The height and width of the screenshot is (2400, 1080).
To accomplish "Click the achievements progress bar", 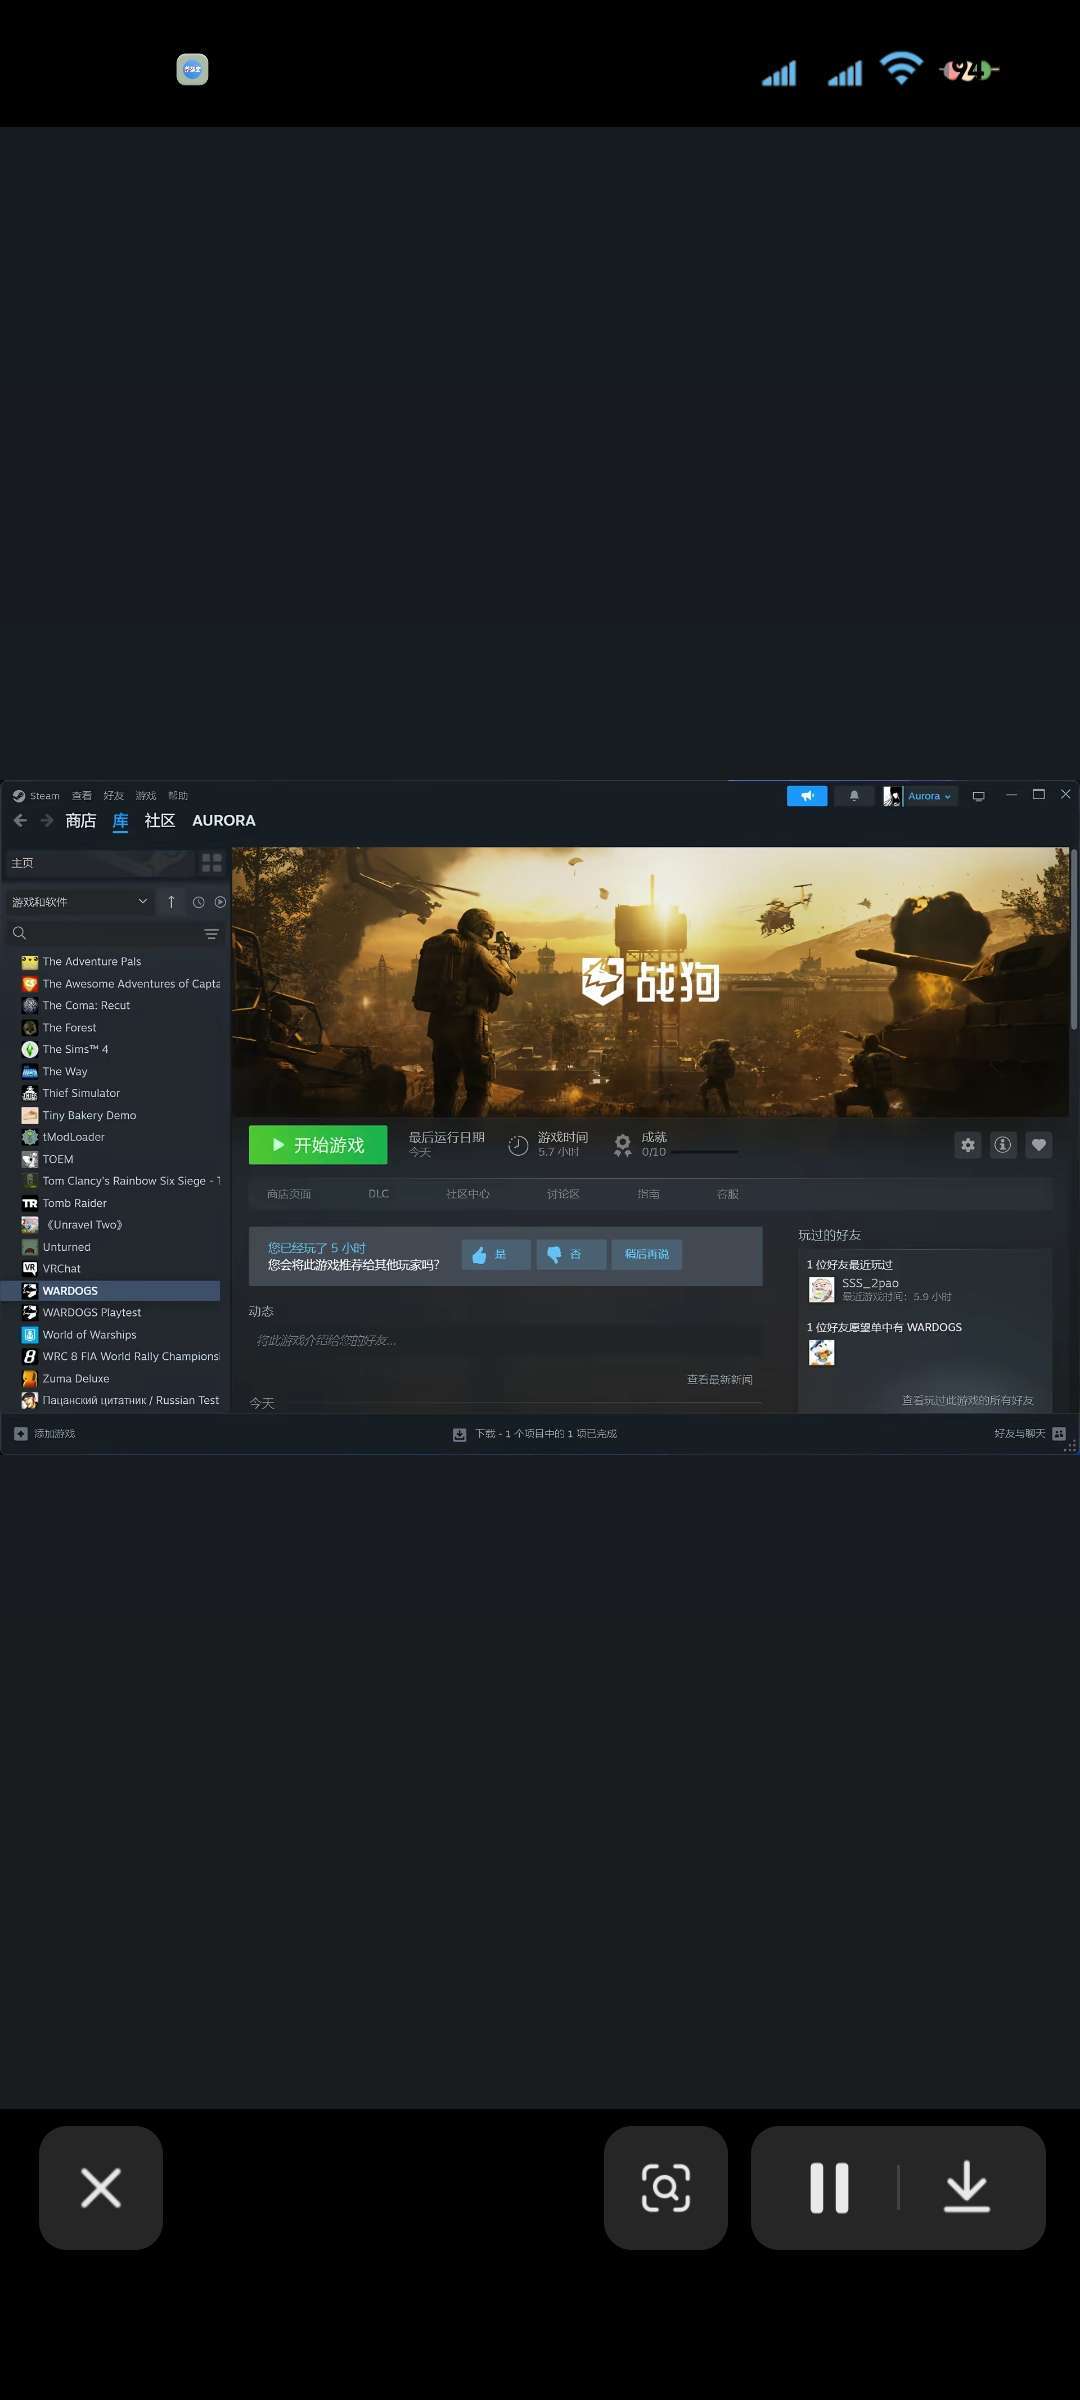I will coord(704,1152).
